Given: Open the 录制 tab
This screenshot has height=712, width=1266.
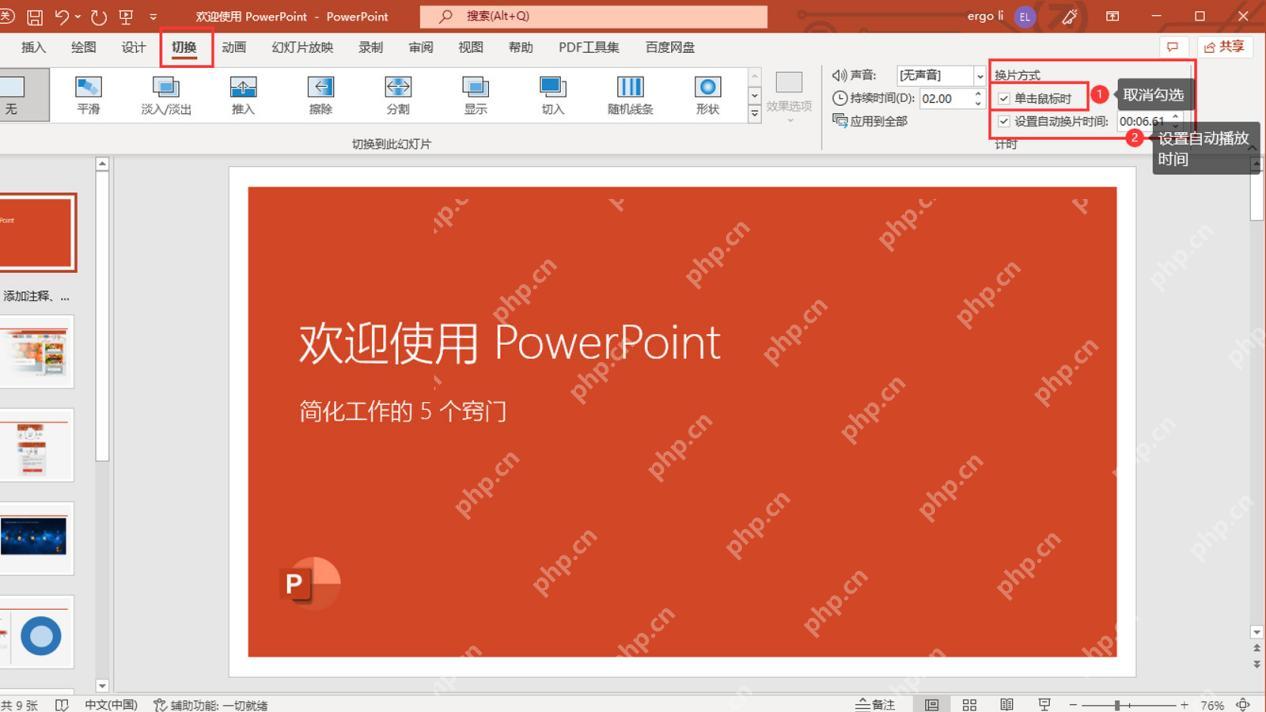Looking at the screenshot, I should tap(371, 47).
